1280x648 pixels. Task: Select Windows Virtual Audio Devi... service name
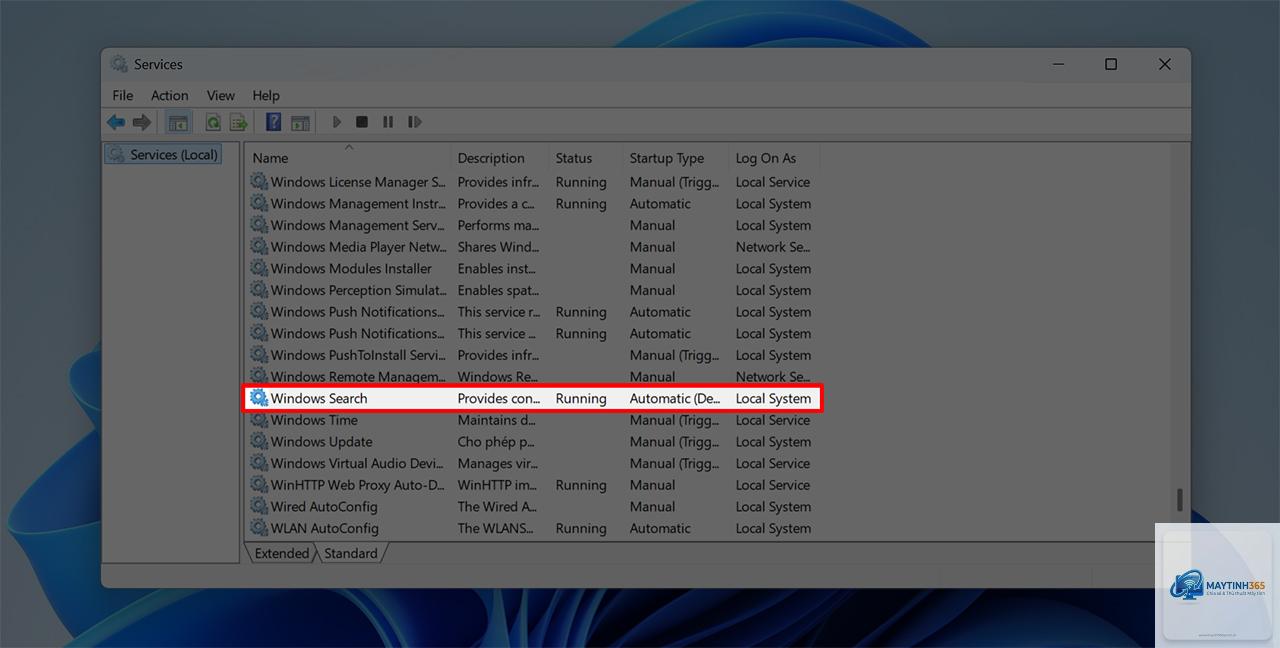357,463
